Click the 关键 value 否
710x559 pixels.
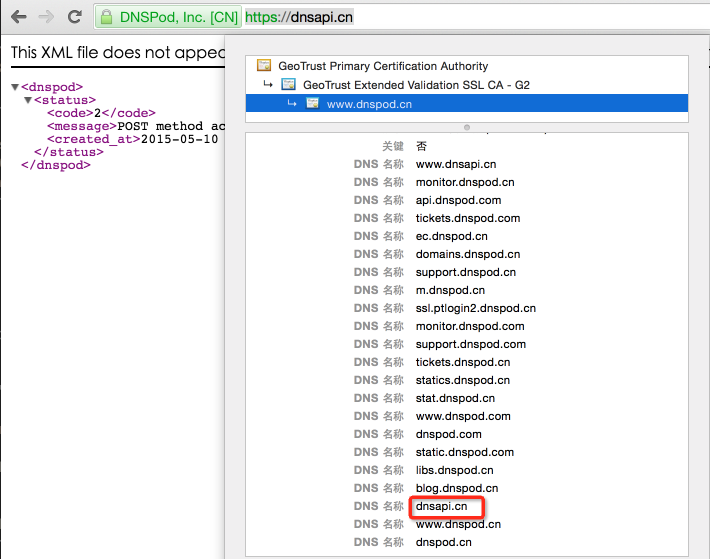(x=421, y=146)
